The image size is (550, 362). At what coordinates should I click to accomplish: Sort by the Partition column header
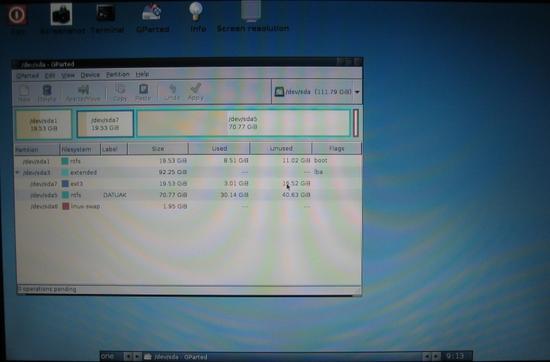(x=37, y=149)
